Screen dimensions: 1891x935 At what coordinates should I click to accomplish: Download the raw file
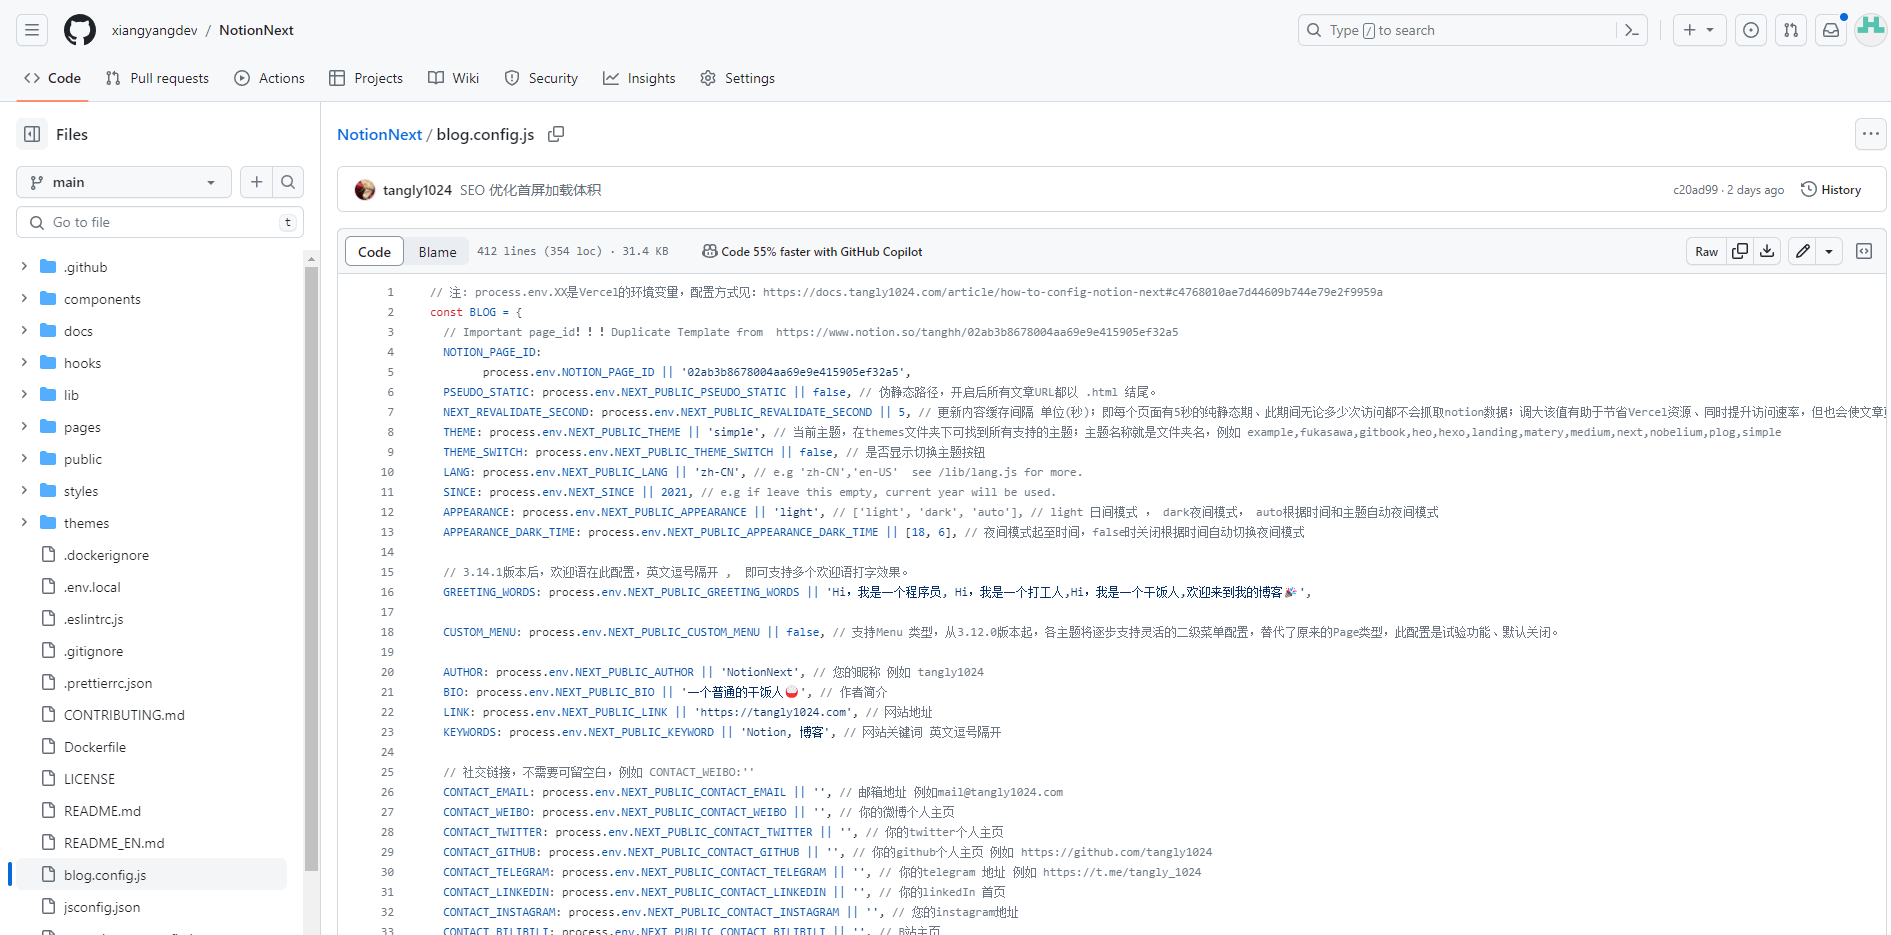point(1767,251)
